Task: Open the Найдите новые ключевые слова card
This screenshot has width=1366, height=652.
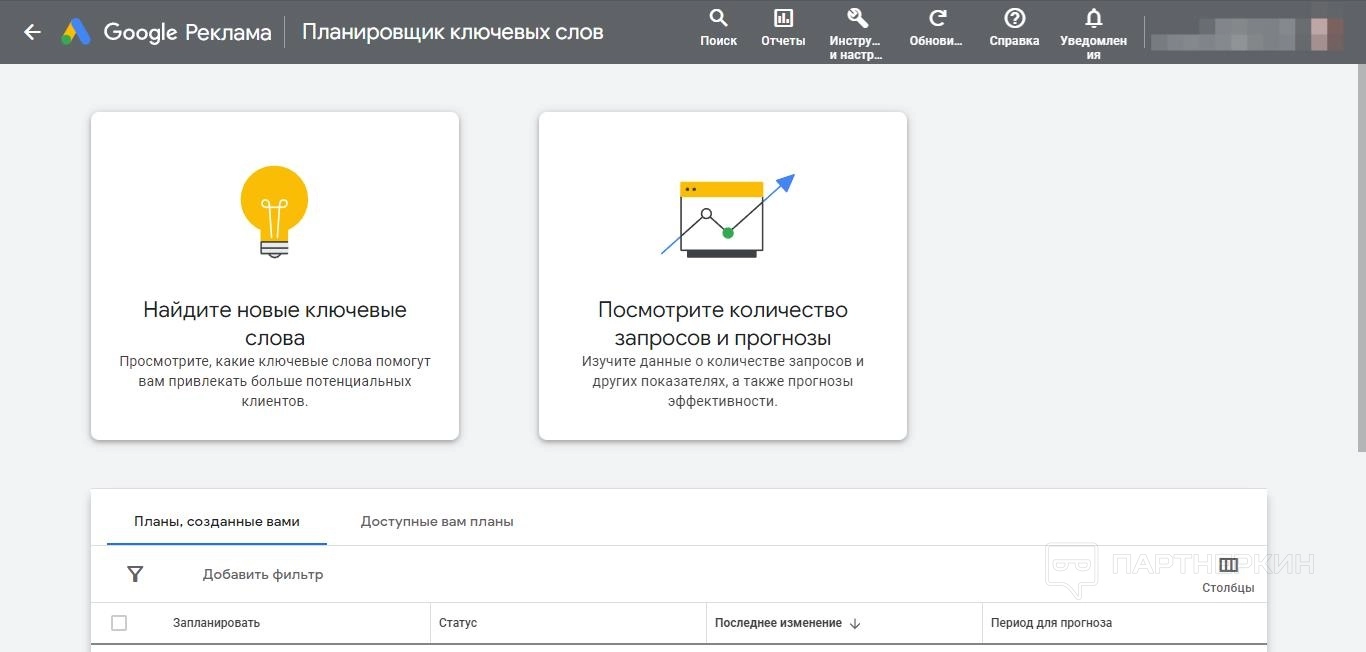Action: (x=275, y=276)
